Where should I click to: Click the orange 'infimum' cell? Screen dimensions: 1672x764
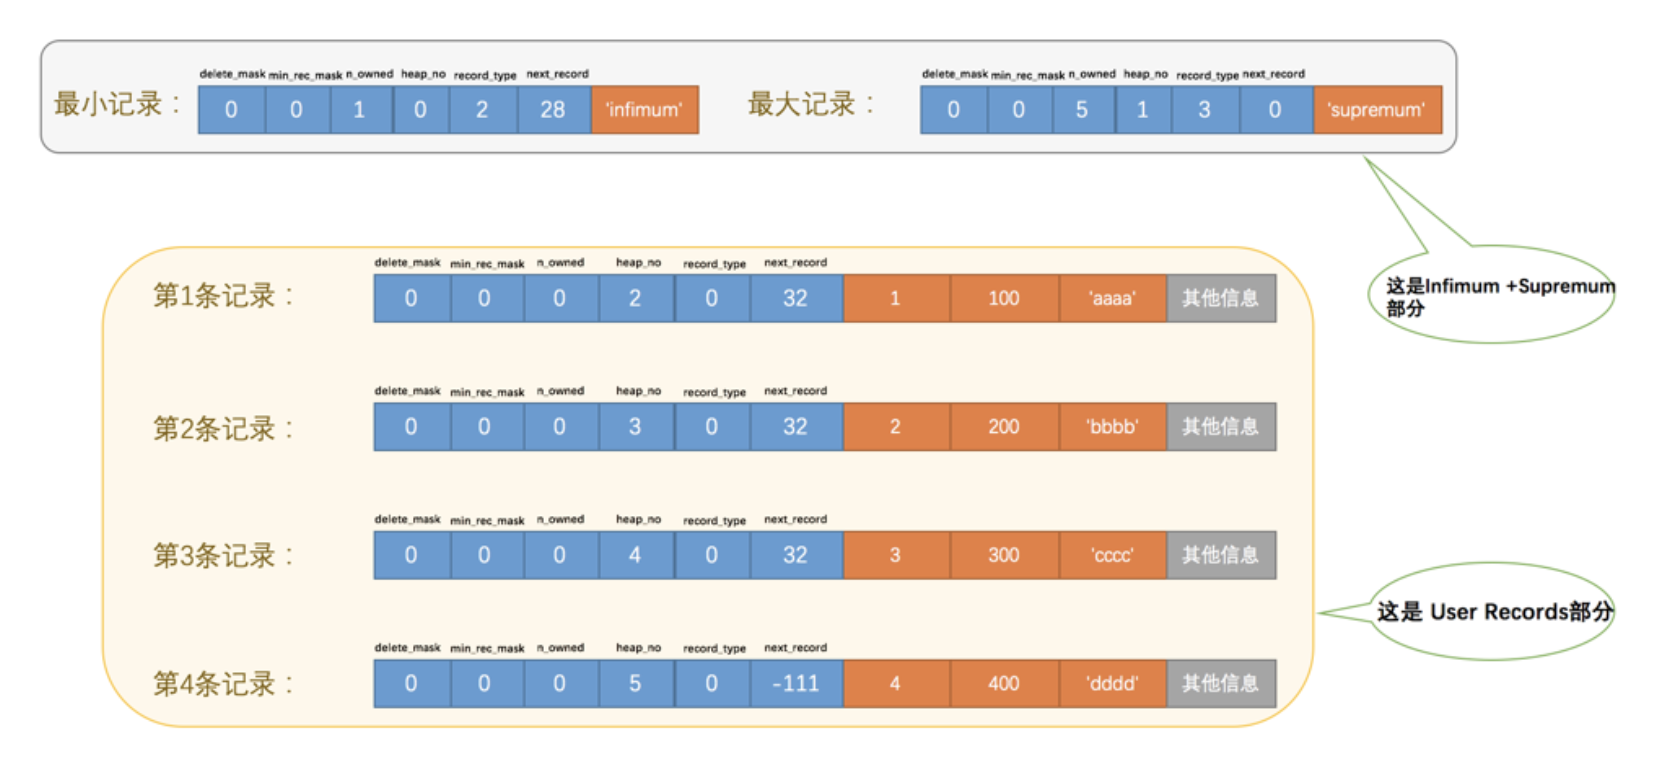pyautogui.click(x=644, y=110)
